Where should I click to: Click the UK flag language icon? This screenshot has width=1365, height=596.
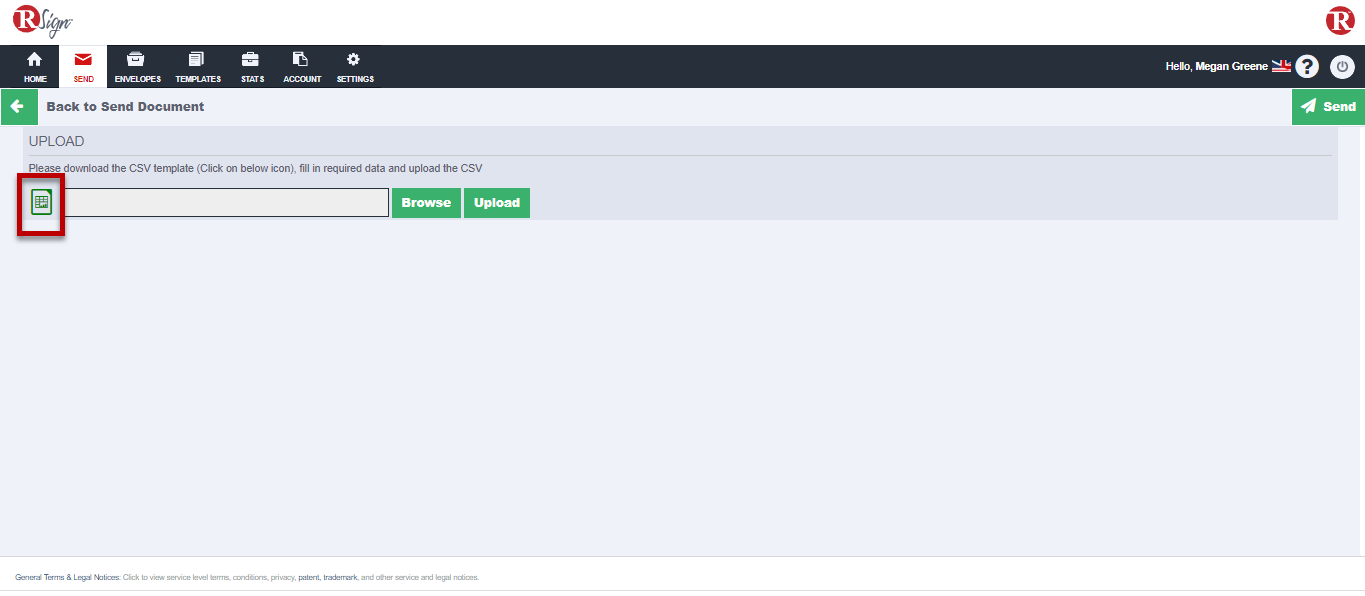point(1281,66)
